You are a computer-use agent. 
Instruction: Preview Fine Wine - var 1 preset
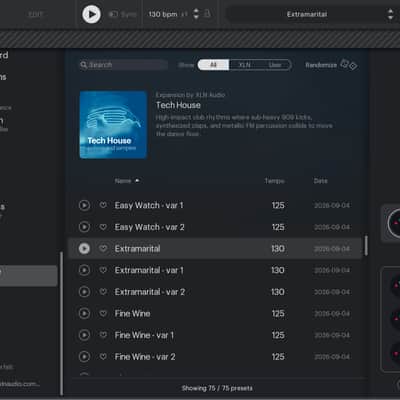tap(84, 335)
